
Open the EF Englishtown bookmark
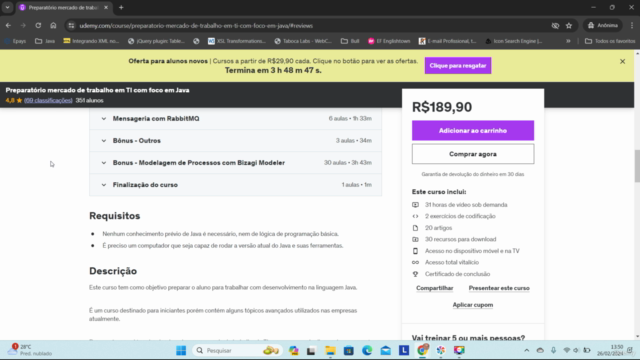(389, 41)
